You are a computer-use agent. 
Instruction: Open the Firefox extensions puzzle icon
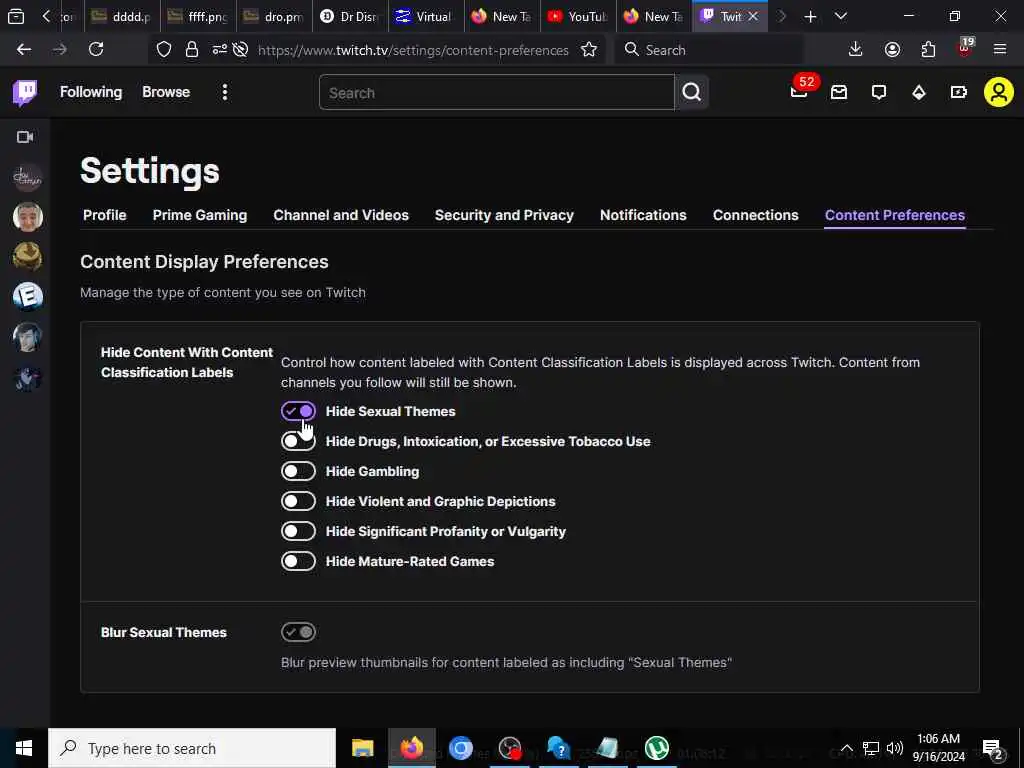(x=928, y=50)
